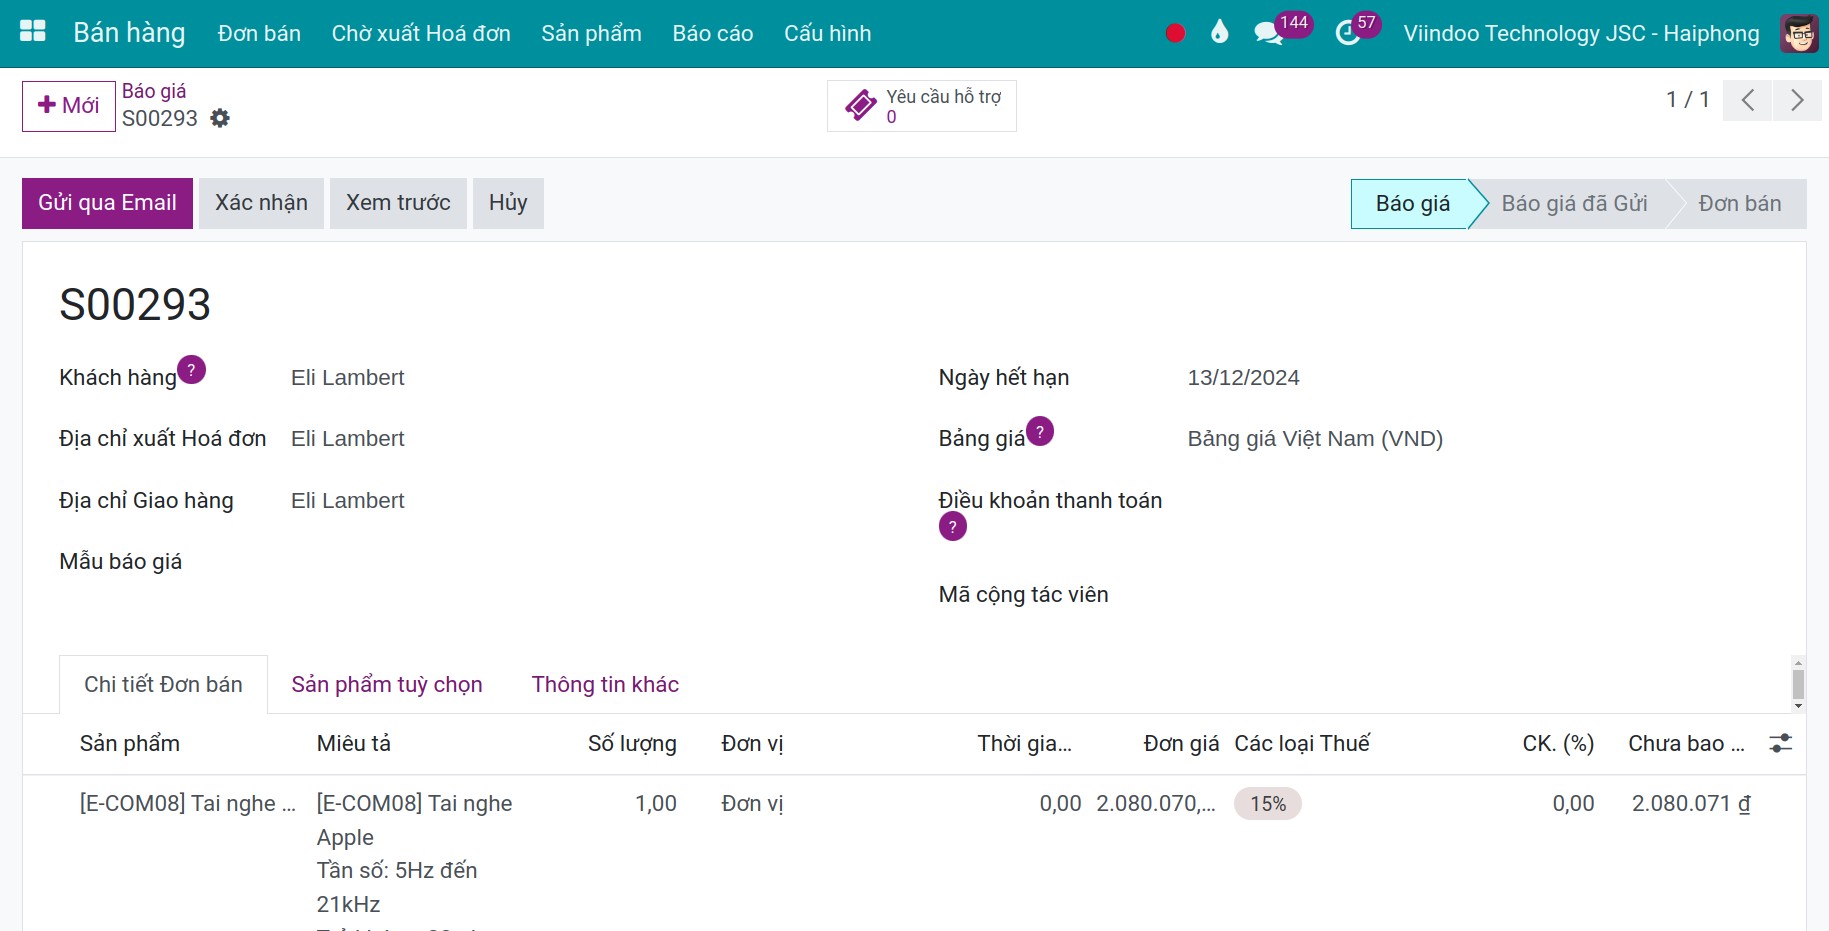Go to the next record arrow

click(x=1797, y=100)
